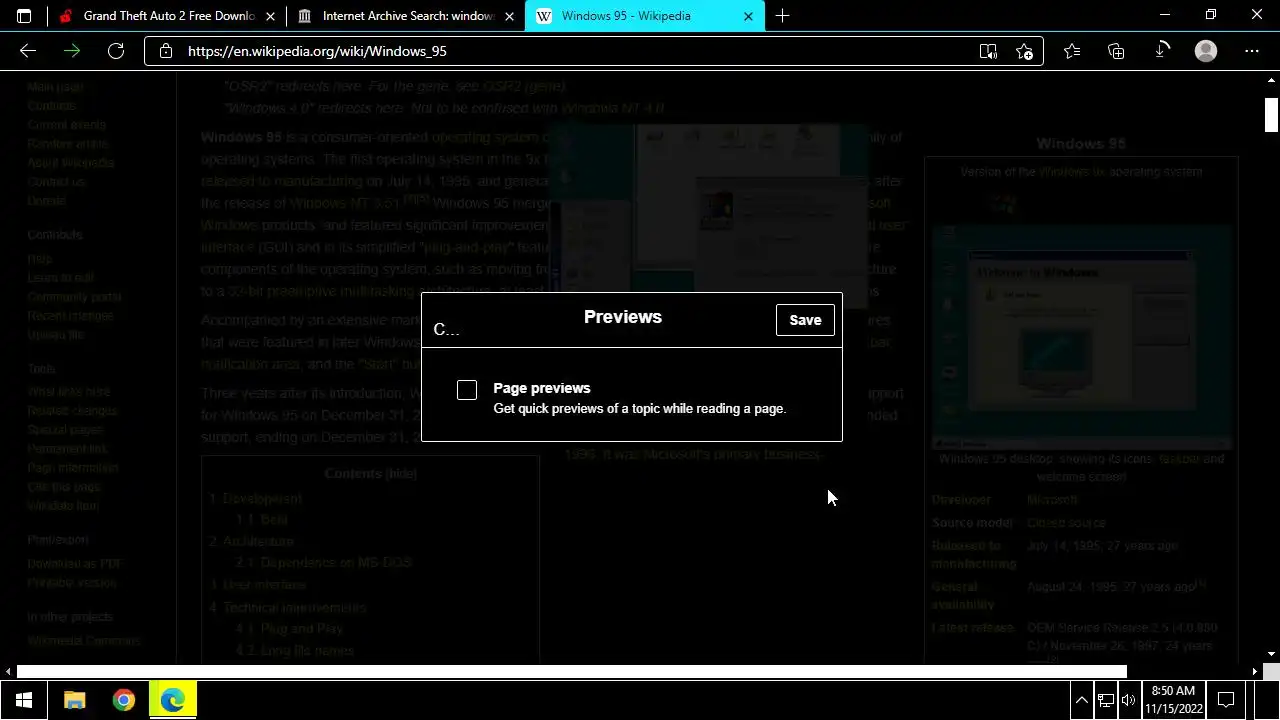Screen dimensions: 1280x720
Task: Close the Grand Theft Auto 2 tab
Action: (x=271, y=16)
